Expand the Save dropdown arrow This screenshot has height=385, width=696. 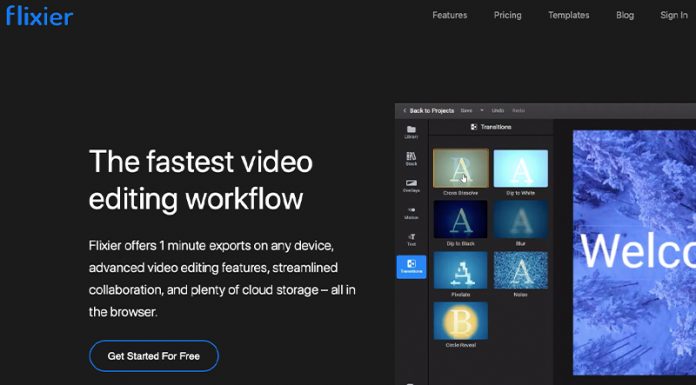tap(482, 111)
